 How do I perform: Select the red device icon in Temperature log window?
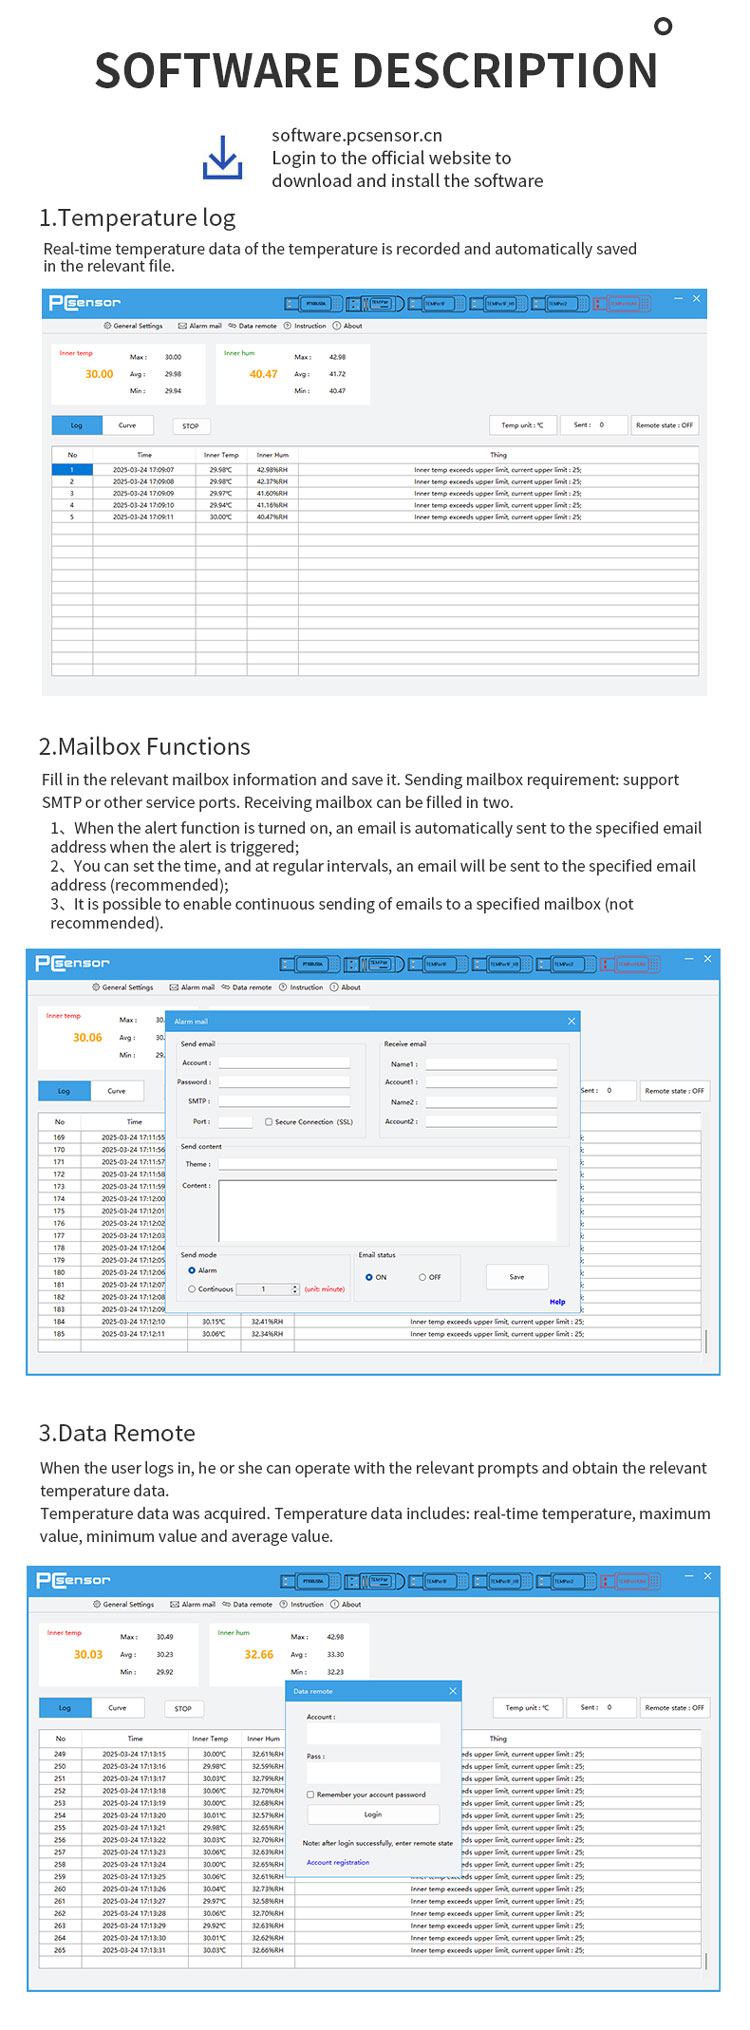(621, 303)
